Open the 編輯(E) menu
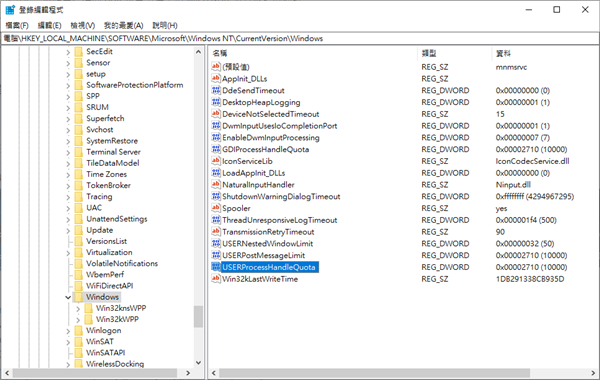The width and height of the screenshot is (600, 380). coord(49,26)
